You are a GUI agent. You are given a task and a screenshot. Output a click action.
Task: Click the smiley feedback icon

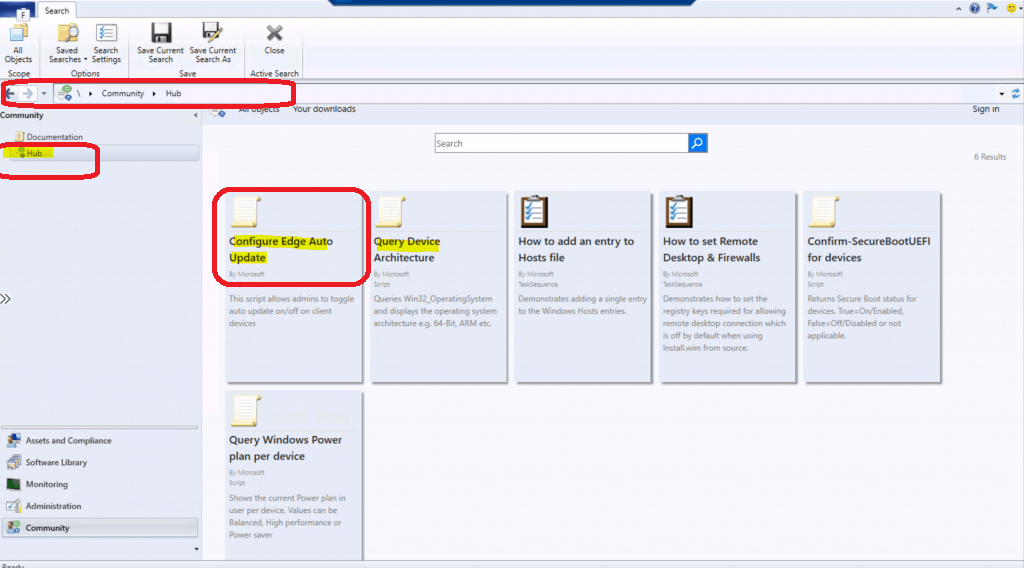[x=1012, y=8]
